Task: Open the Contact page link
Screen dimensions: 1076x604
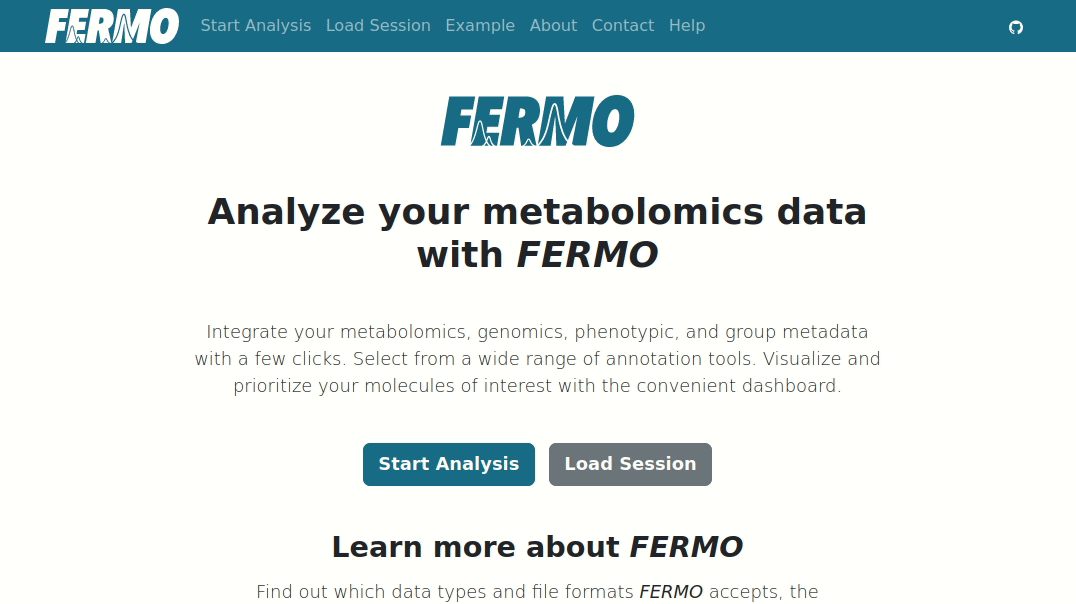Action: tap(622, 25)
